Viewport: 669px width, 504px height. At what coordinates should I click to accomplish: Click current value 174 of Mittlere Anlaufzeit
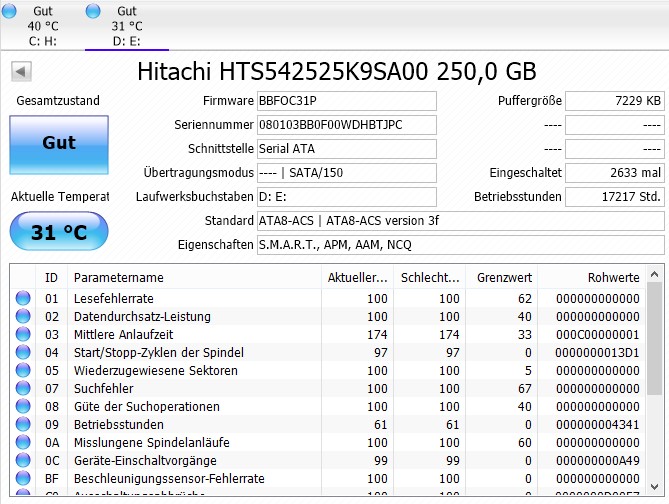click(x=377, y=335)
